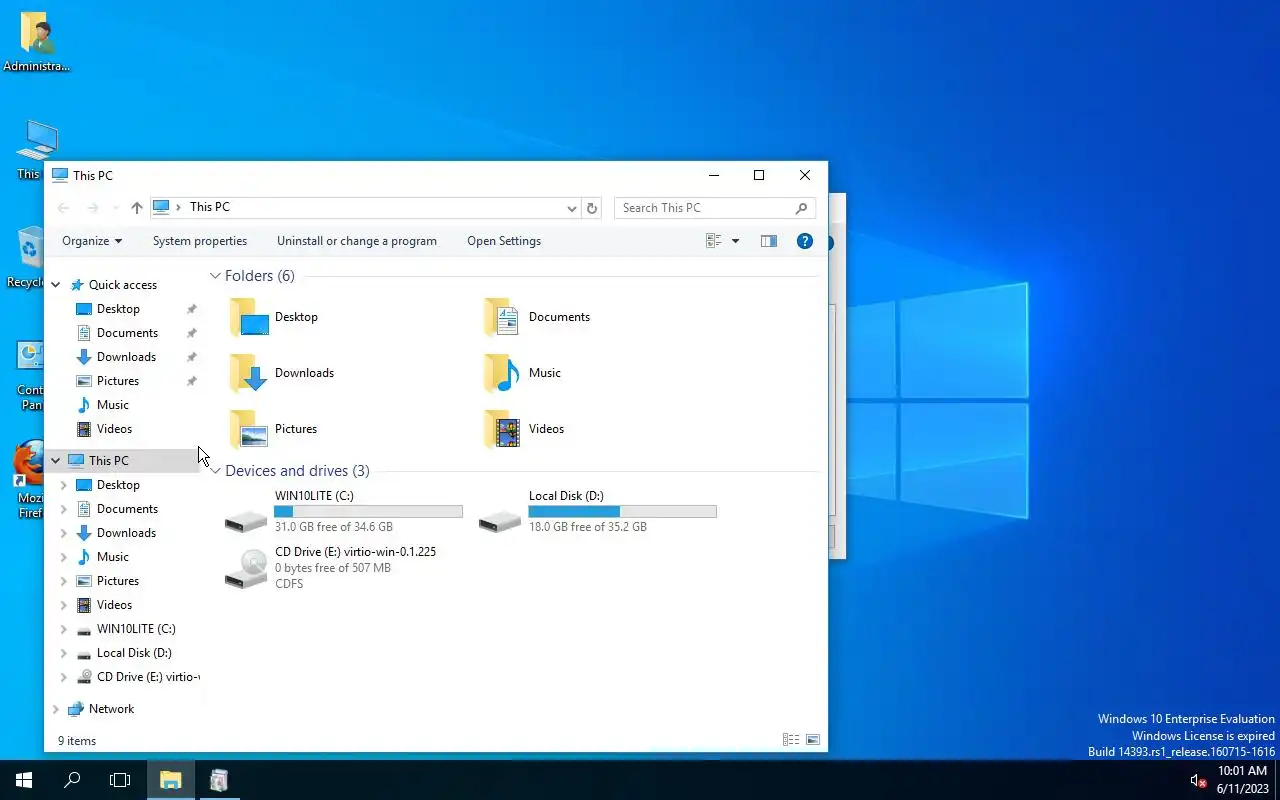Go up one level with up arrow
The width and height of the screenshot is (1280, 800).
[x=137, y=208]
